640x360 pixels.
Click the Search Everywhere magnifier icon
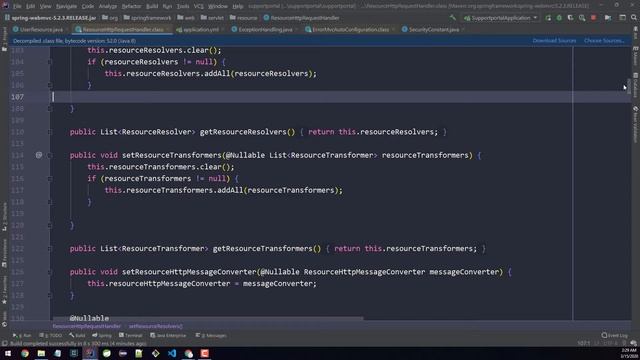[634, 18]
